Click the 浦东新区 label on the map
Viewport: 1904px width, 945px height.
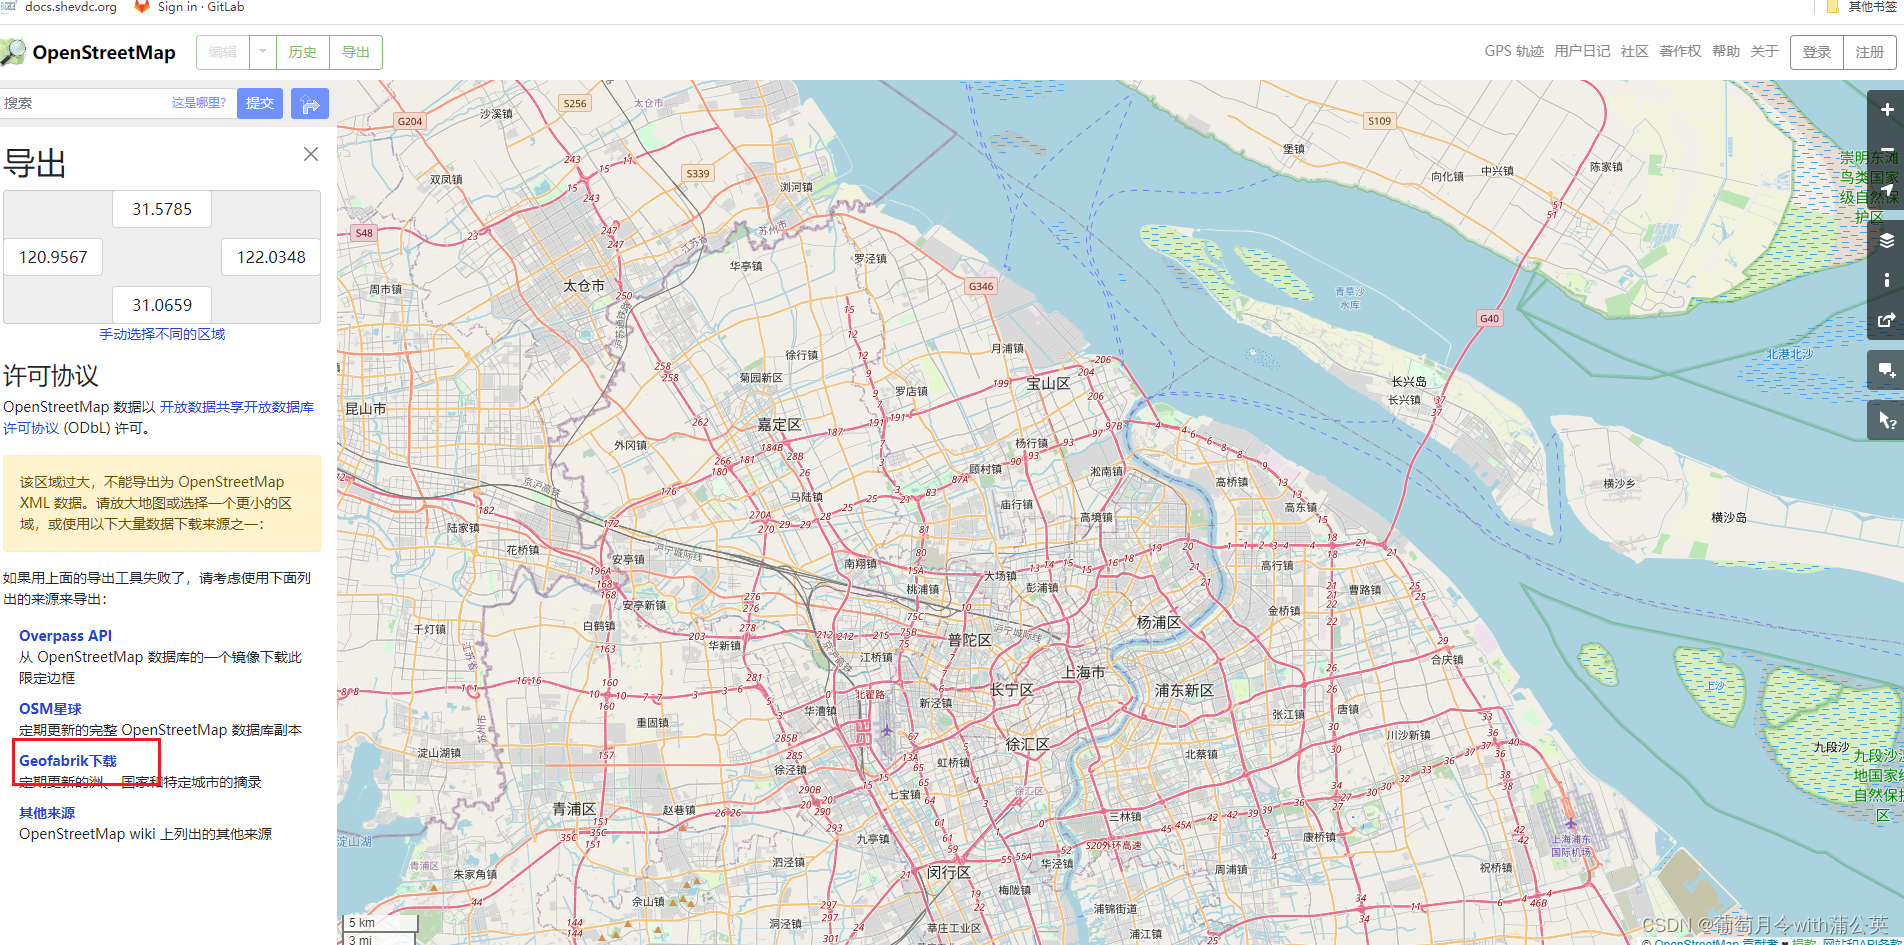(x=1184, y=690)
